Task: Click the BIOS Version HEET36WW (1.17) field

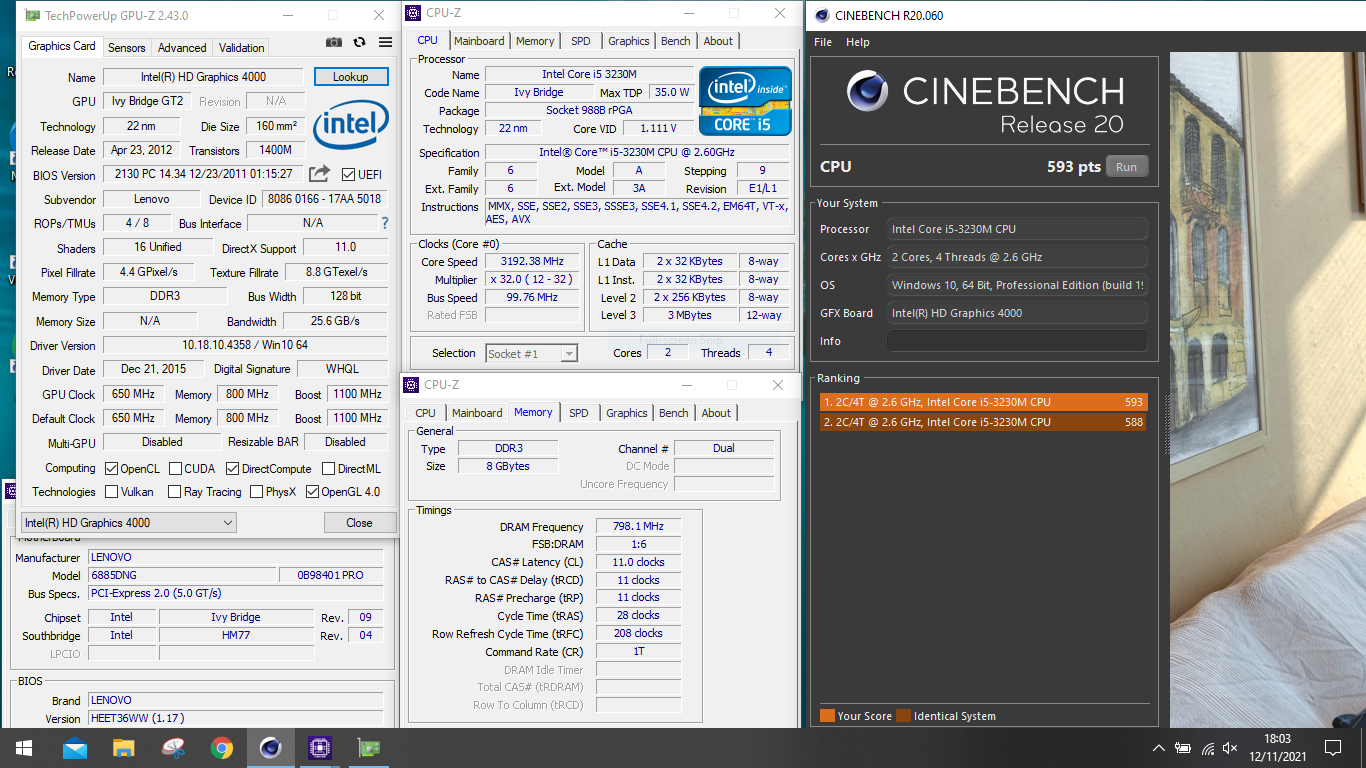Action: [236, 718]
